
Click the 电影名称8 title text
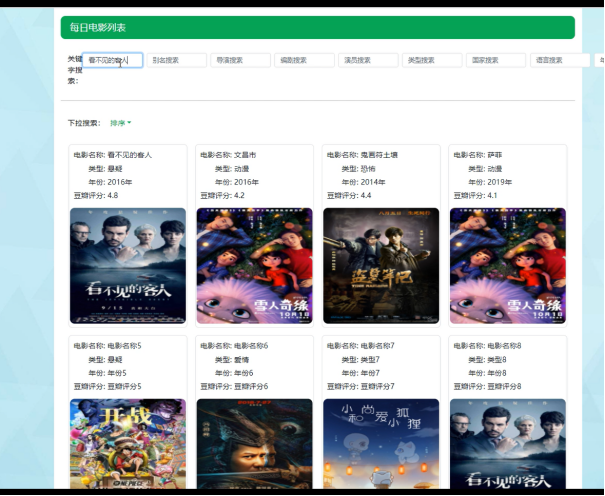(x=487, y=346)
